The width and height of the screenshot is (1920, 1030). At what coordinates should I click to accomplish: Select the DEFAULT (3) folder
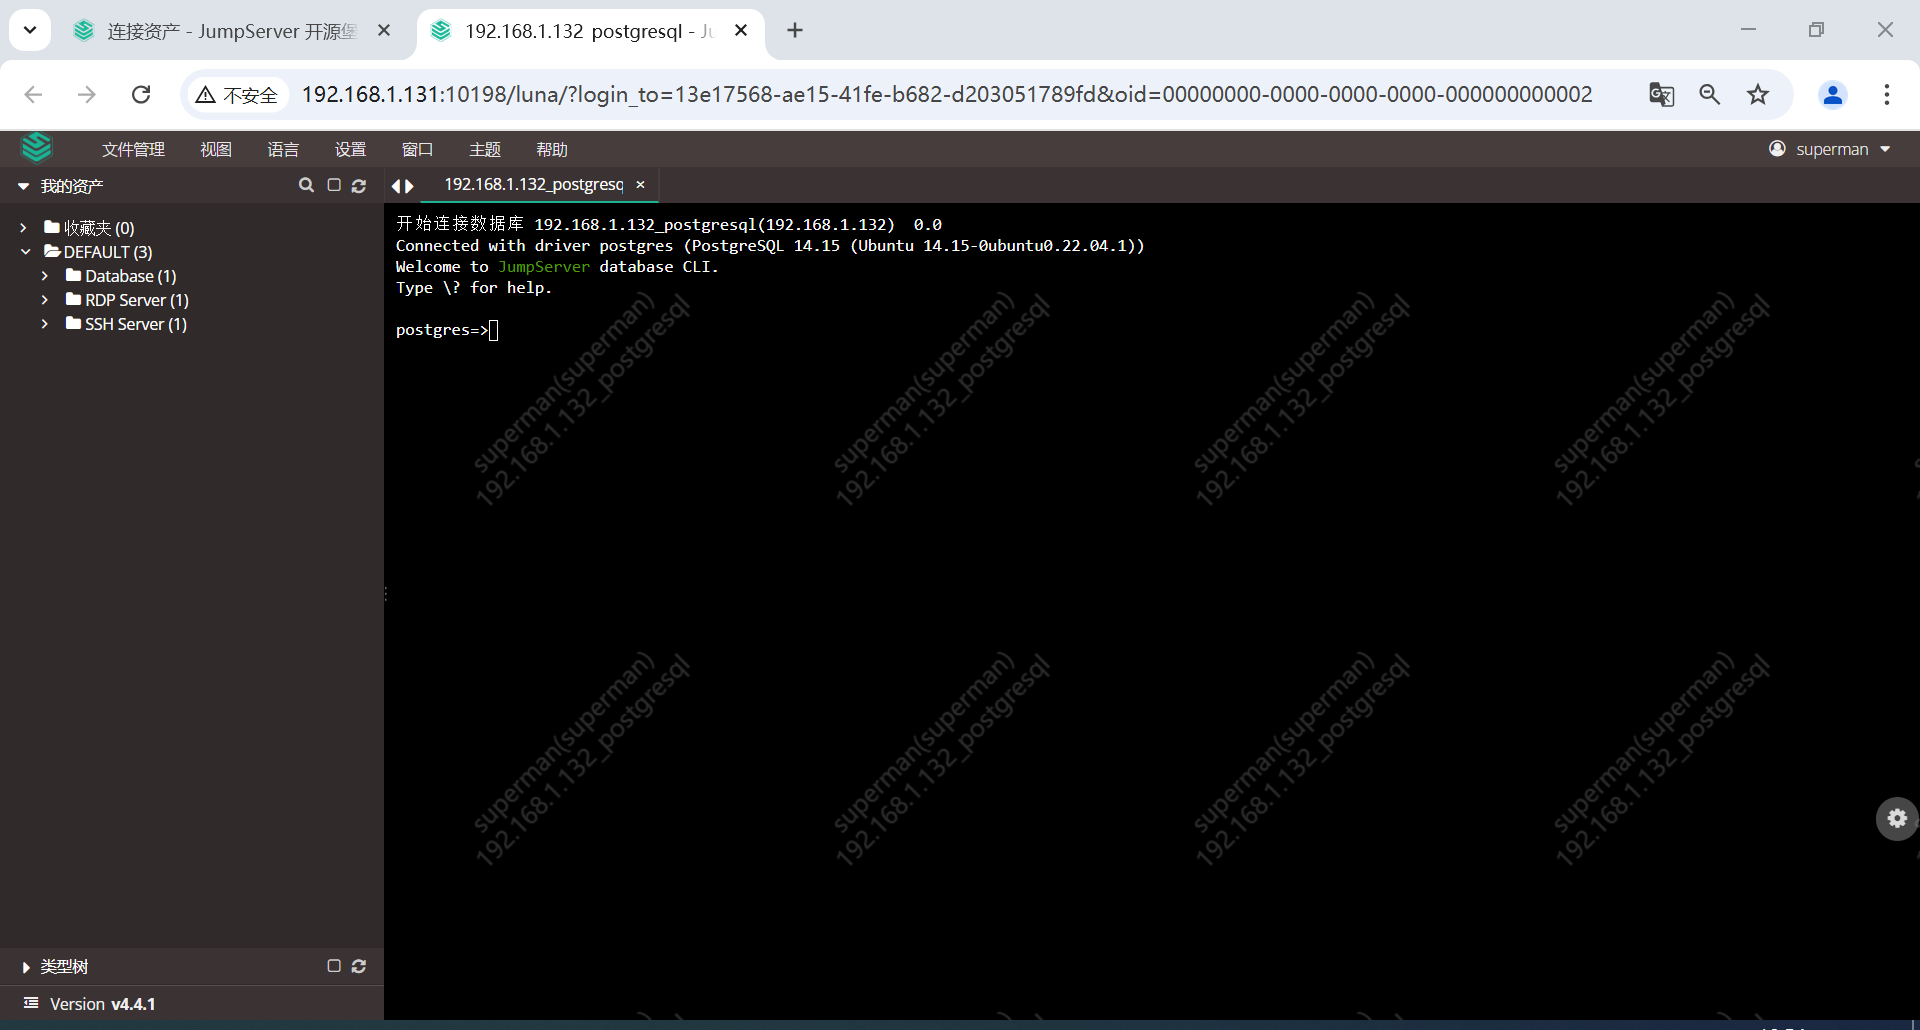coord(98,252)
